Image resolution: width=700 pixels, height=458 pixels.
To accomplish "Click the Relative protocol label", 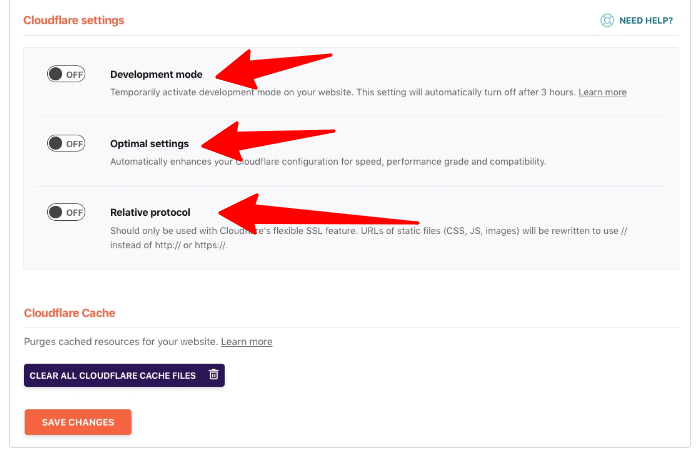I will (x=150, y=212).
